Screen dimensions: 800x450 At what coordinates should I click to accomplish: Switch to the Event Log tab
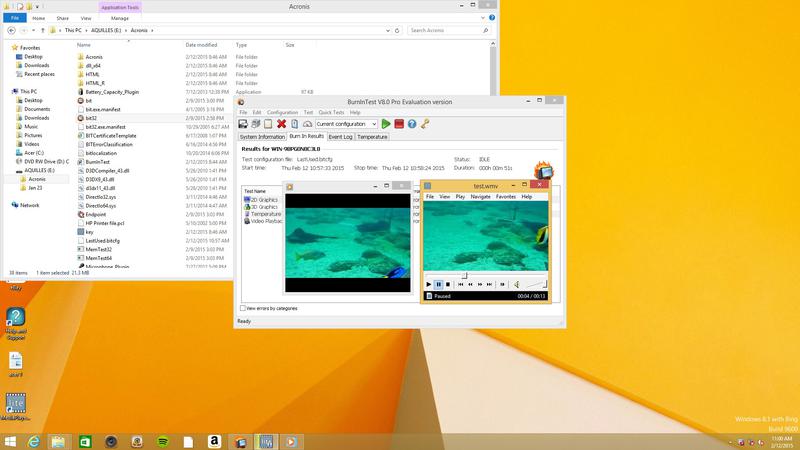pos(340,137)
